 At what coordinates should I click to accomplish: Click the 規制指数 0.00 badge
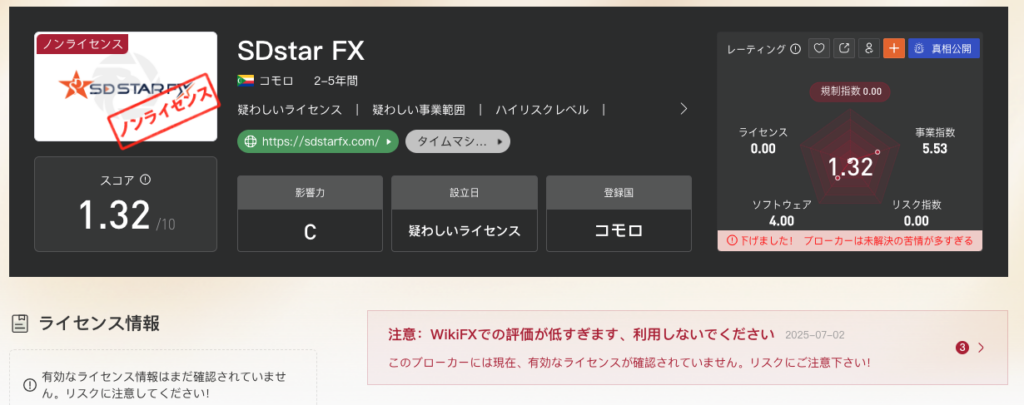(850, 92)
